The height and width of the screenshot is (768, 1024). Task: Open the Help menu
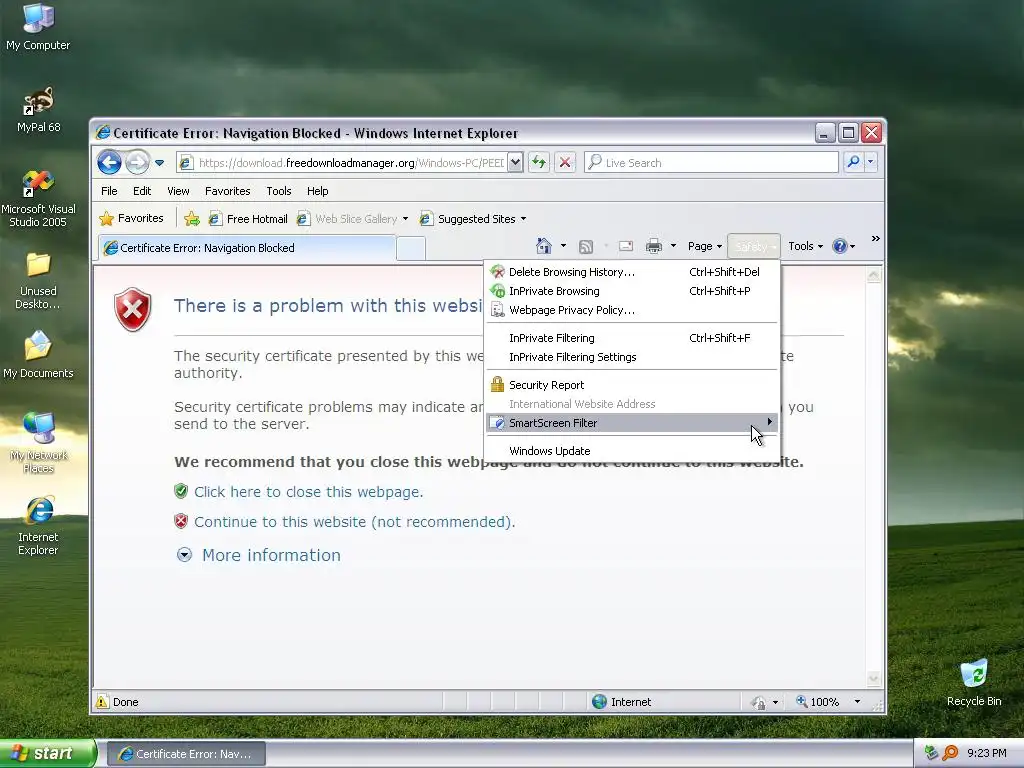[317, 191]
